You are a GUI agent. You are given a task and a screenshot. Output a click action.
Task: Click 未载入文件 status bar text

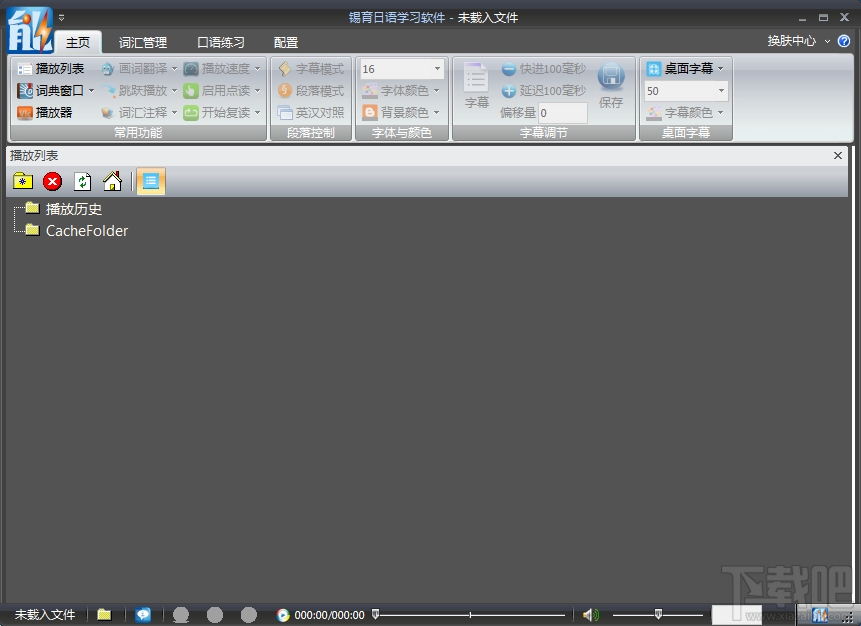(45, 614)
